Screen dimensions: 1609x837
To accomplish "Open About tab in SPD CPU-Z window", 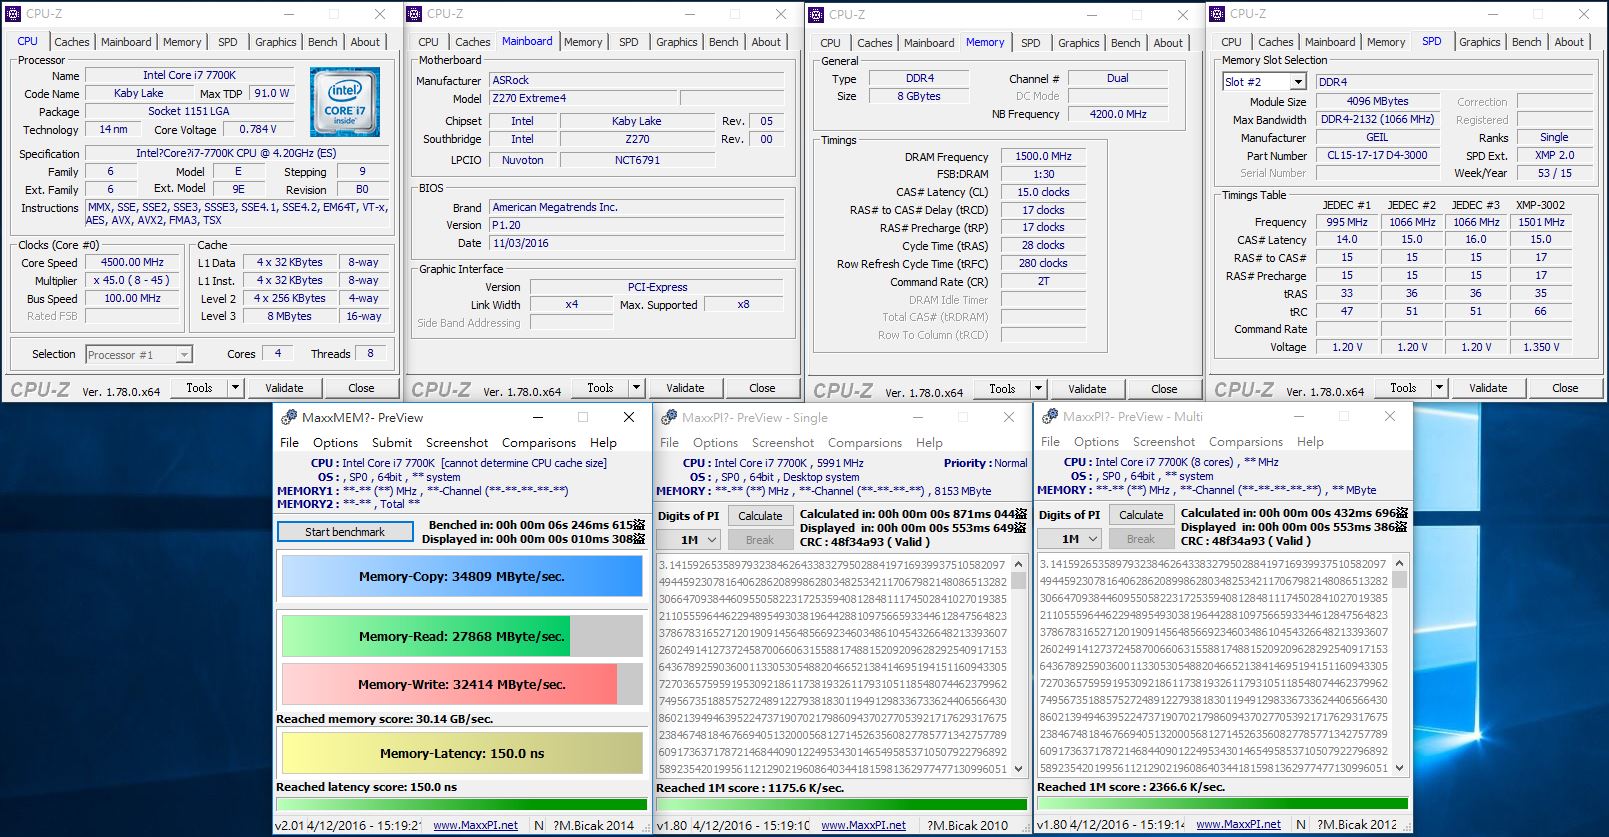I will click(x=1569, y=42).
